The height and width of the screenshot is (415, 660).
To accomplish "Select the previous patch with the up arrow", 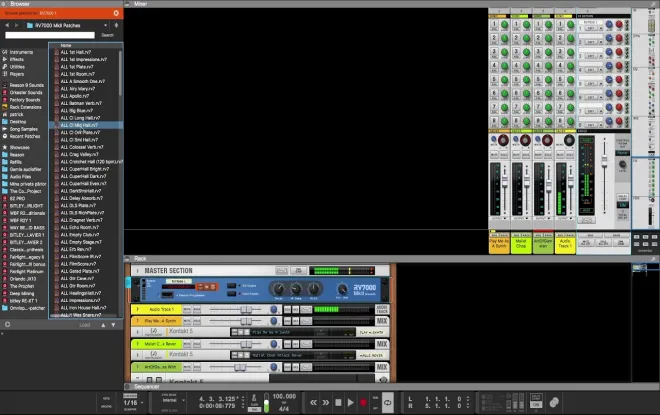I will 103,325.
